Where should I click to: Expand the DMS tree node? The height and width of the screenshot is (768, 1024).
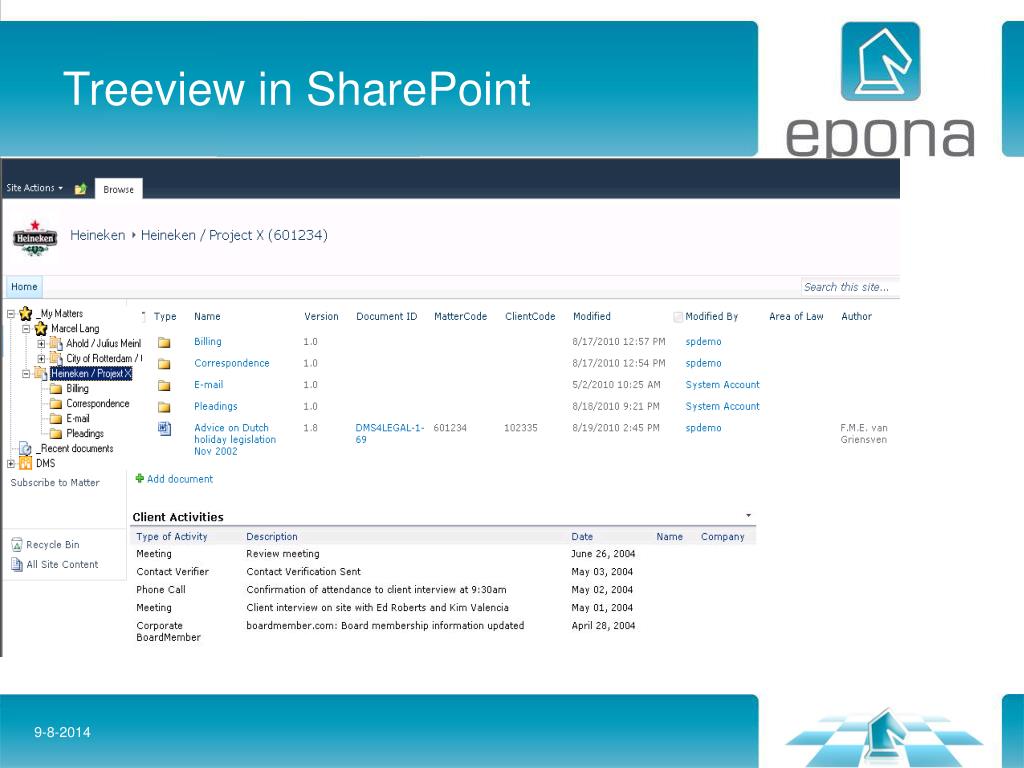10,464
